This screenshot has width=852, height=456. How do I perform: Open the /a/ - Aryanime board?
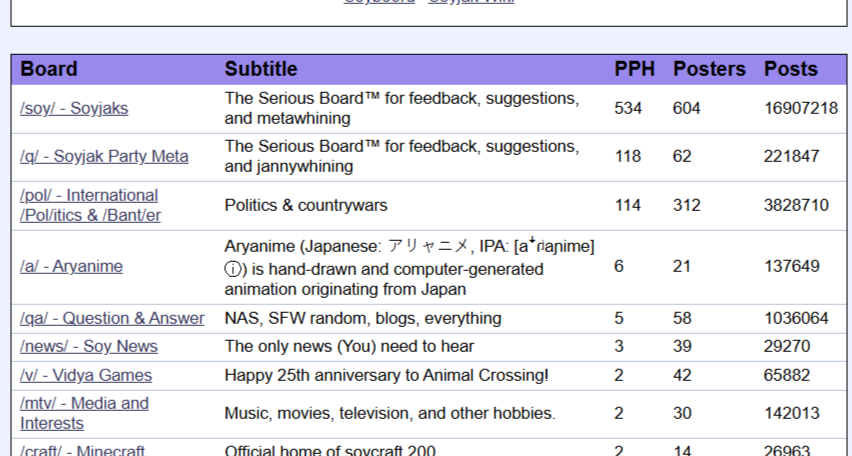(71, 266)
